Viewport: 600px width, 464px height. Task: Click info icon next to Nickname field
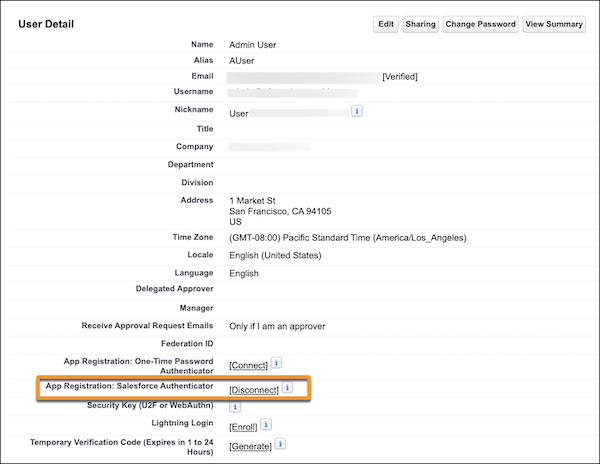(357, 111)
